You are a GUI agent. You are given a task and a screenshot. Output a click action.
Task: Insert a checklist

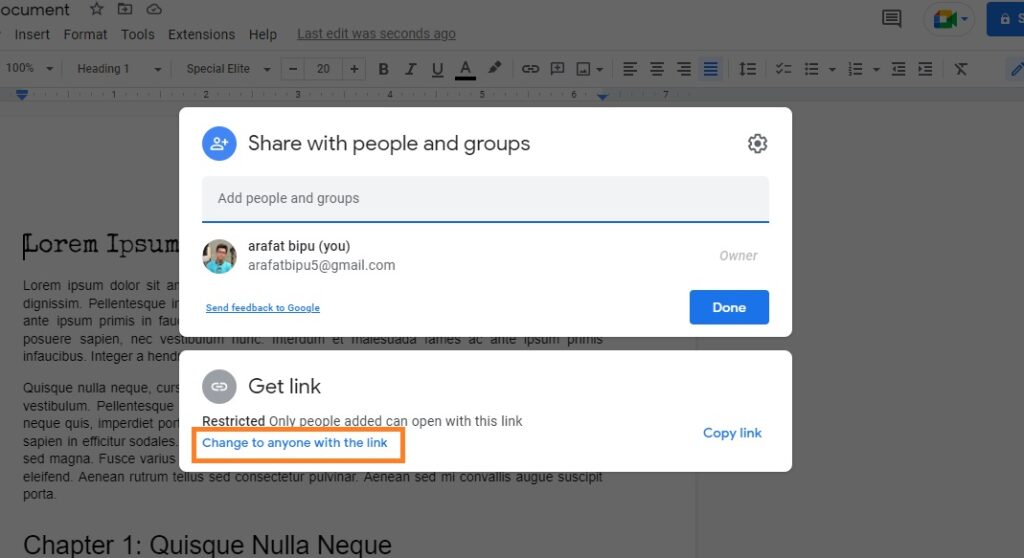point(783,69)
